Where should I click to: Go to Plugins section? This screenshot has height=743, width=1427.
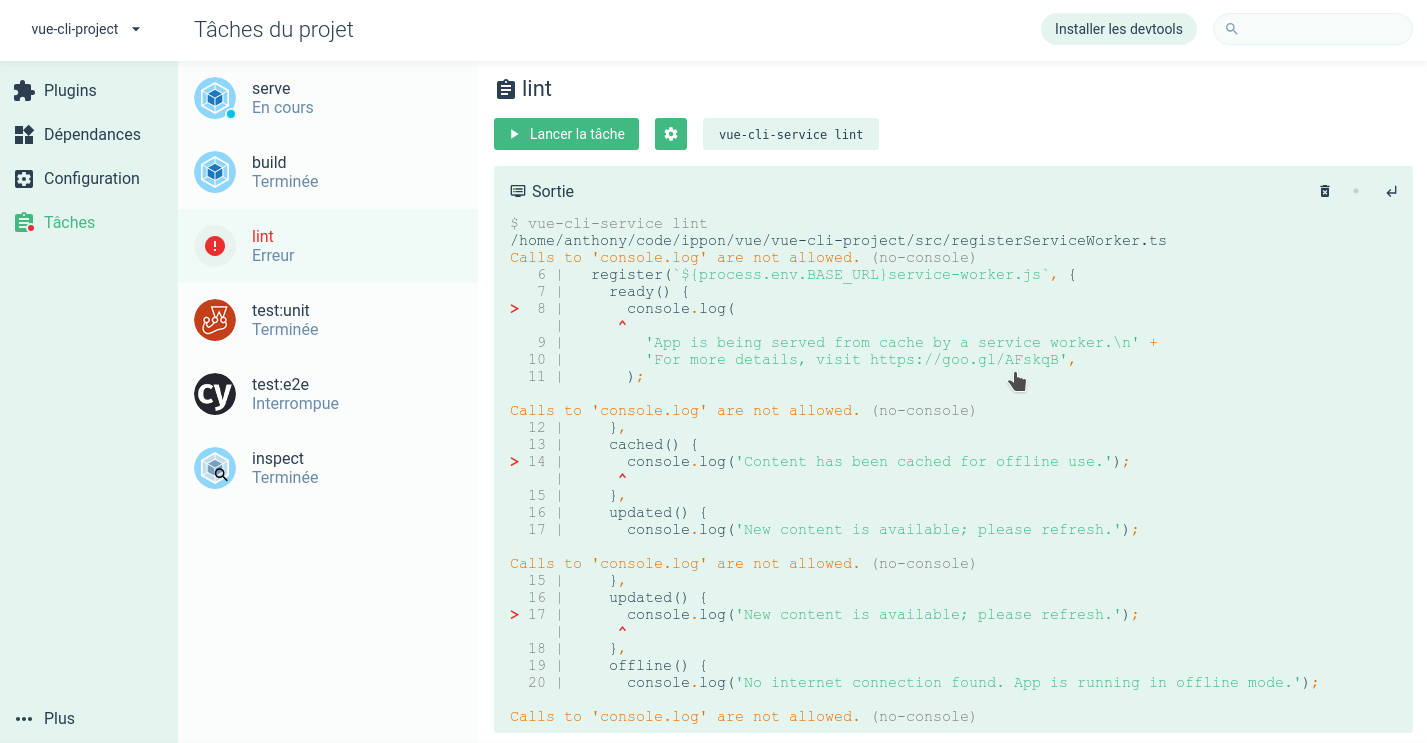pos(69,90)
